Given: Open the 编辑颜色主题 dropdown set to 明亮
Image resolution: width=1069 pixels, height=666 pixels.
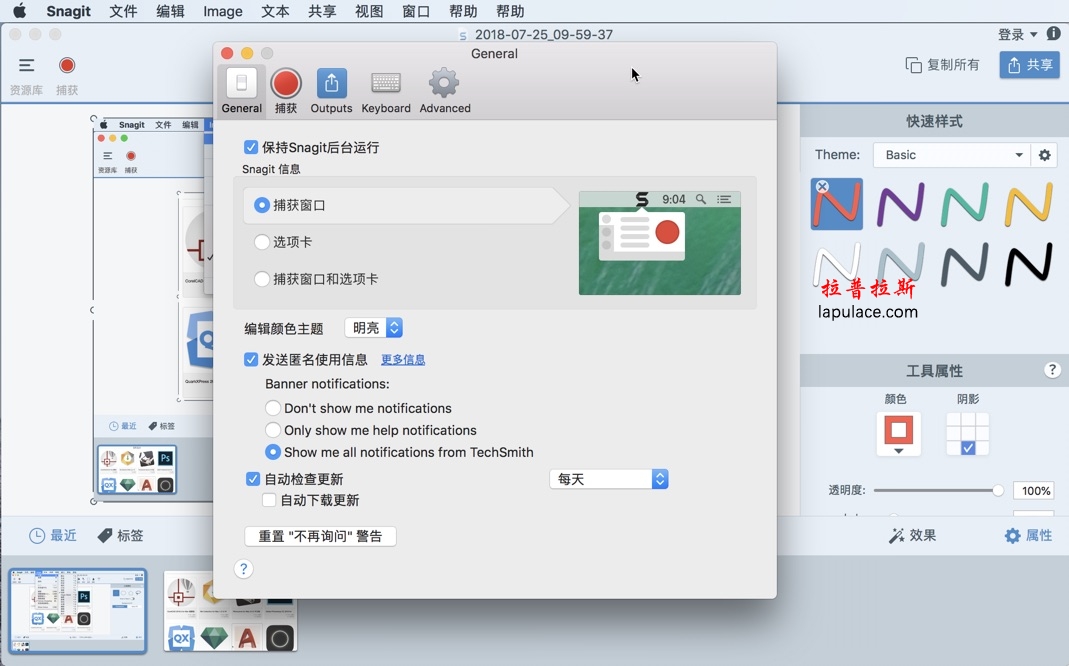Looking at the screenshot, I should (374, 328).
